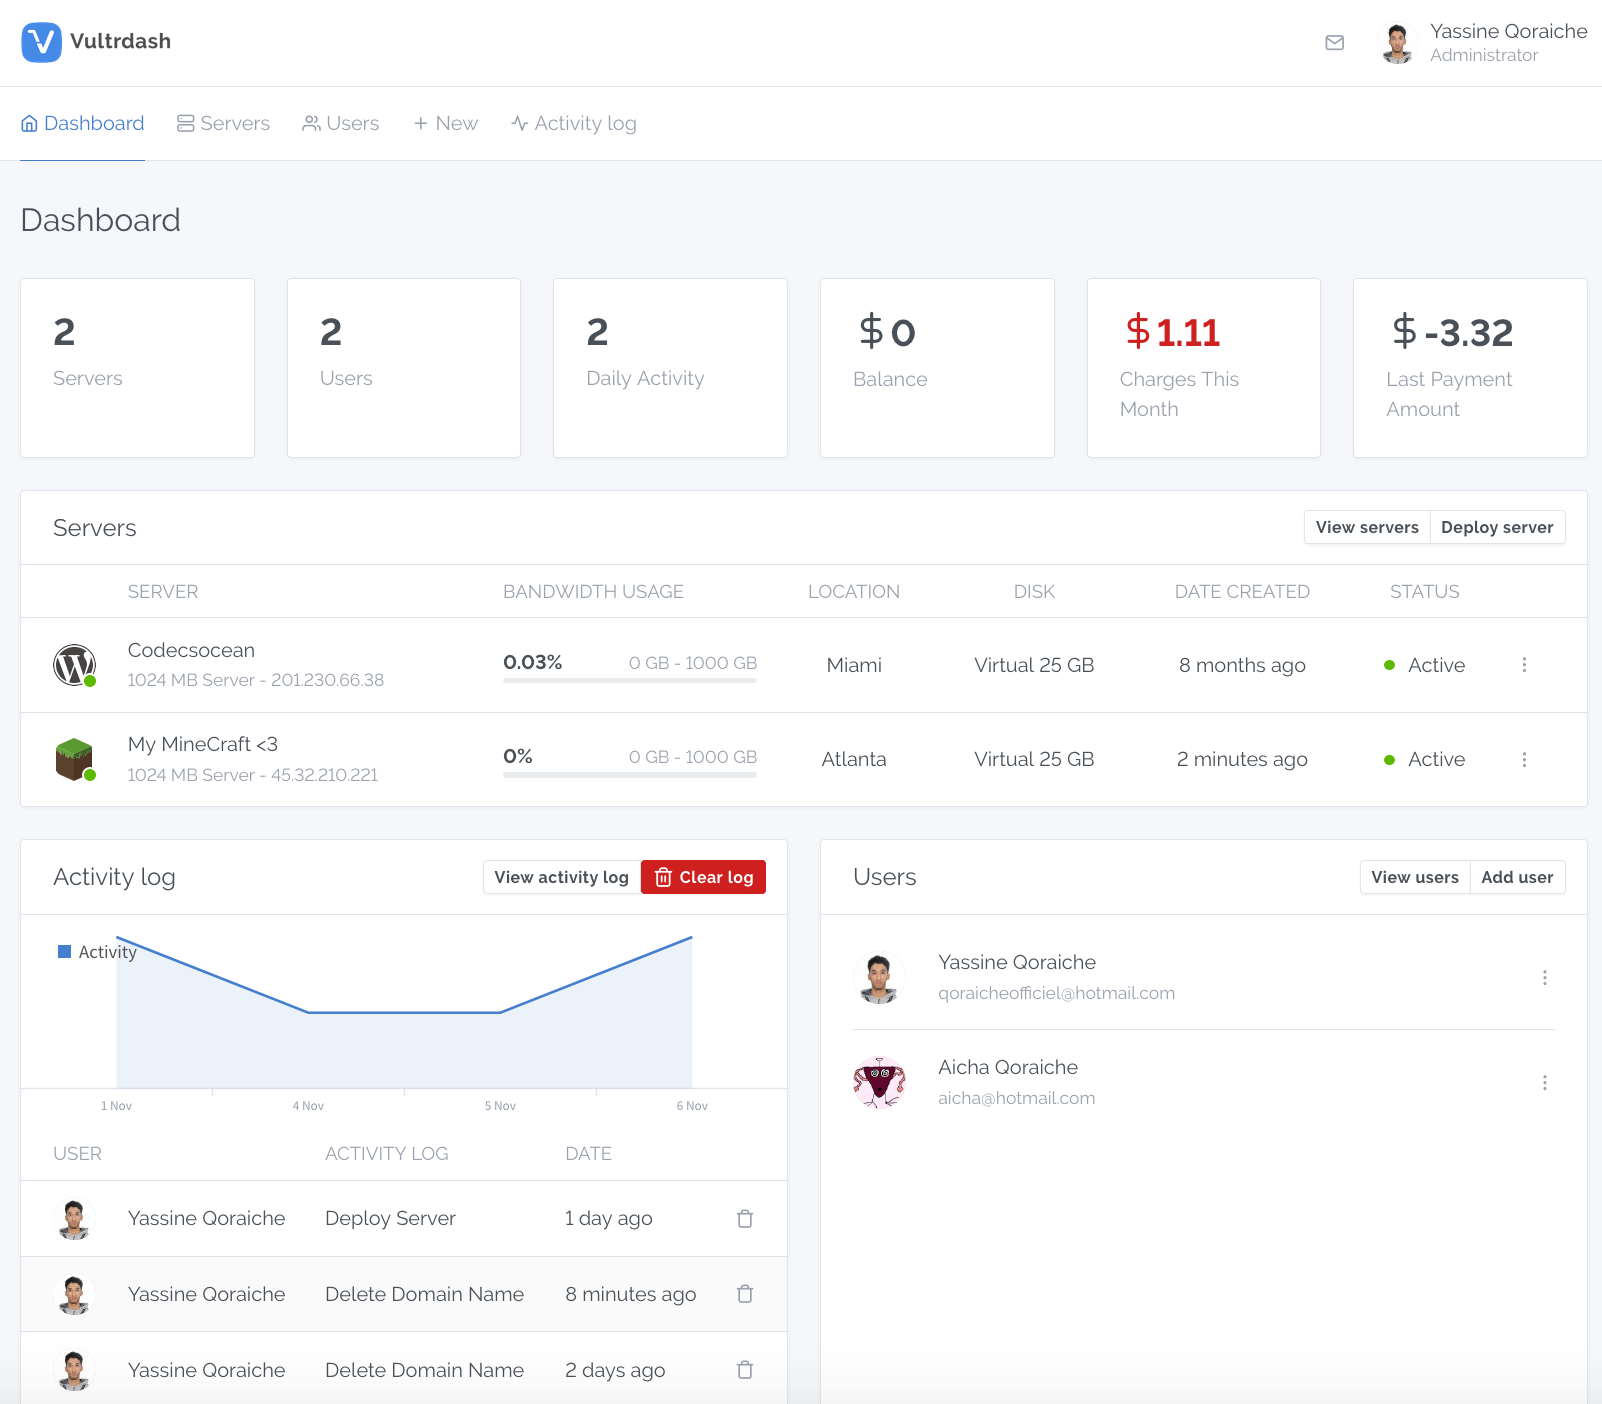The image size is (1602, 1404).
Task: Open options menu for Yassine Qoraiche user
Action: (x=1544, y=978)
